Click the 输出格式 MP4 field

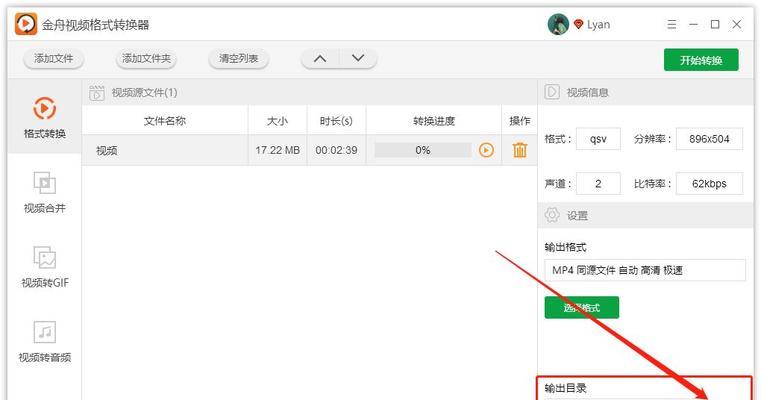645,270
